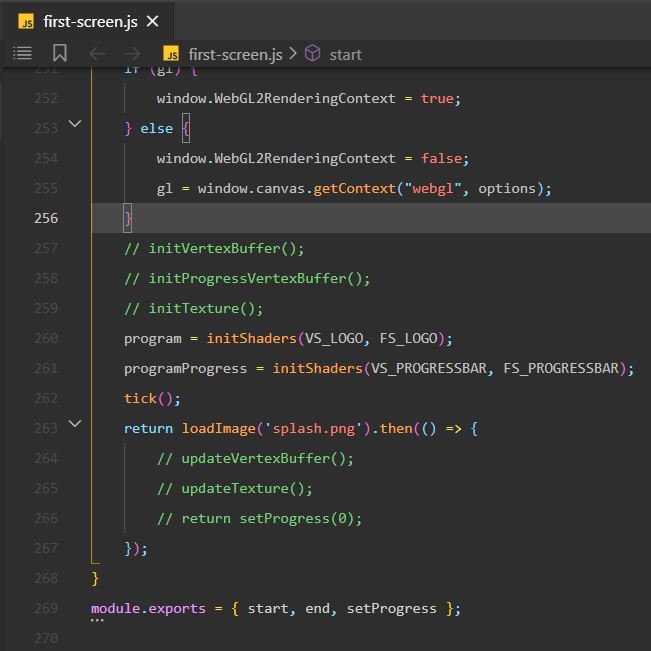
Task: Collapse the else block at line 253
Action: [x=75, y=124]
